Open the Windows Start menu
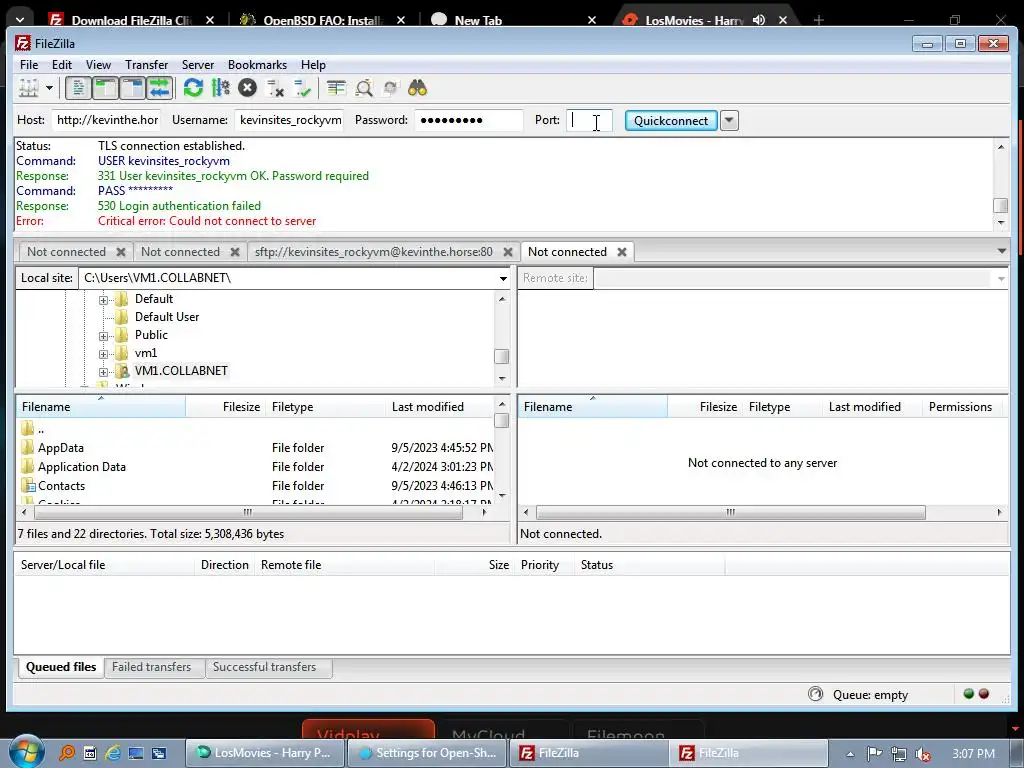This screenshot has height=768, width=1024. (x=26, y=752)
